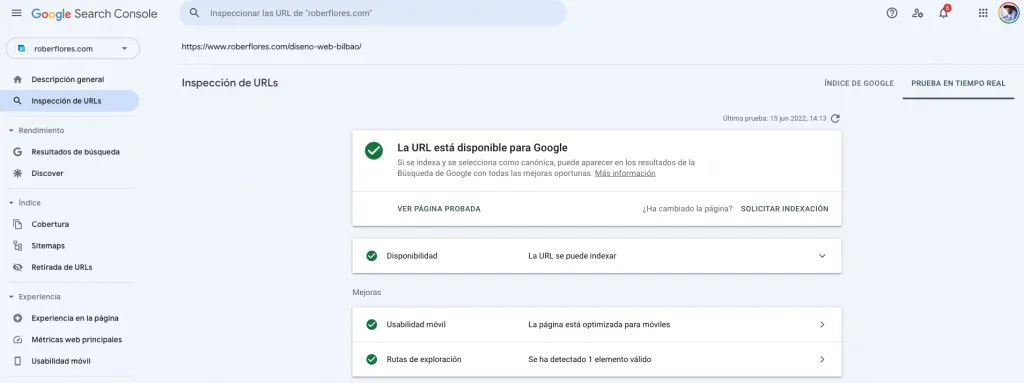1024x383 pixels.
Task: Open Experiencia en la página report
Action: tap(75, 318)
